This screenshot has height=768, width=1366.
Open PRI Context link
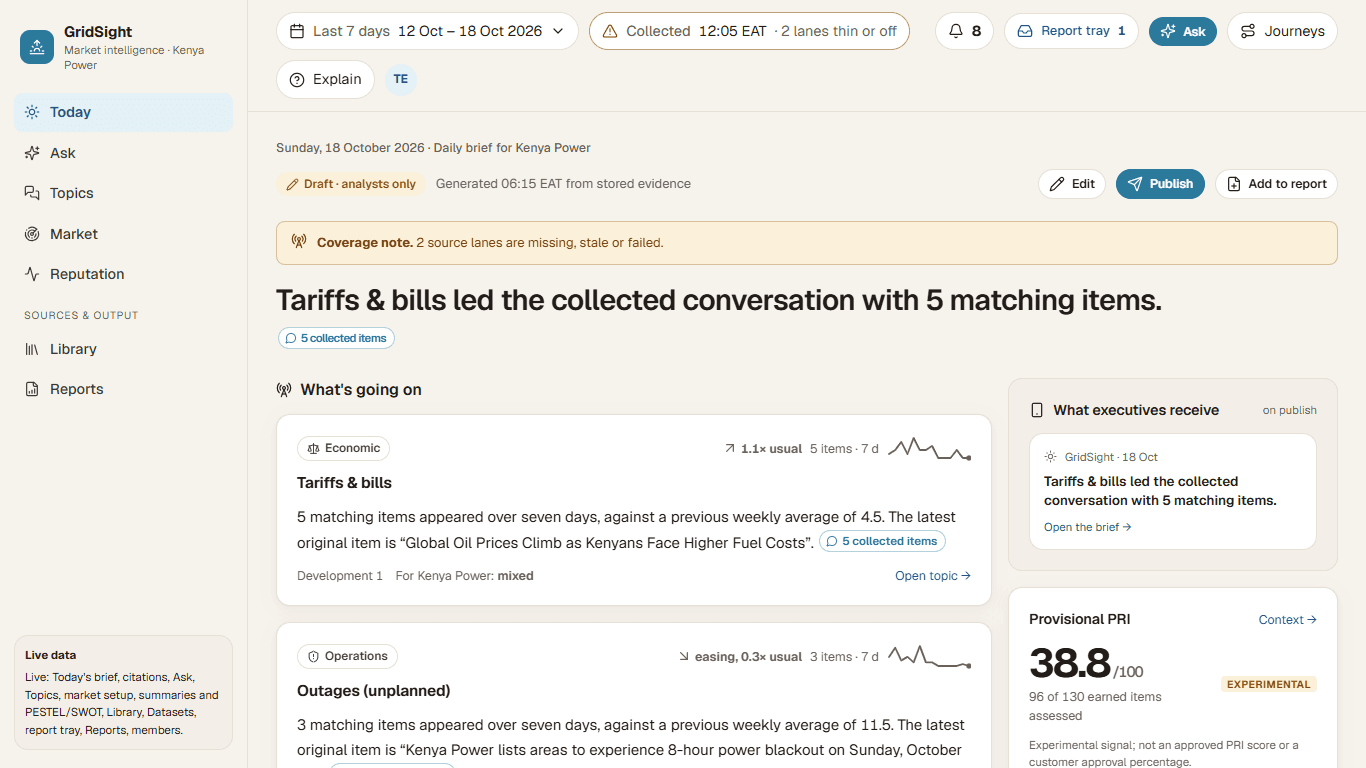pyautogui.click(x=1287, y=620)
